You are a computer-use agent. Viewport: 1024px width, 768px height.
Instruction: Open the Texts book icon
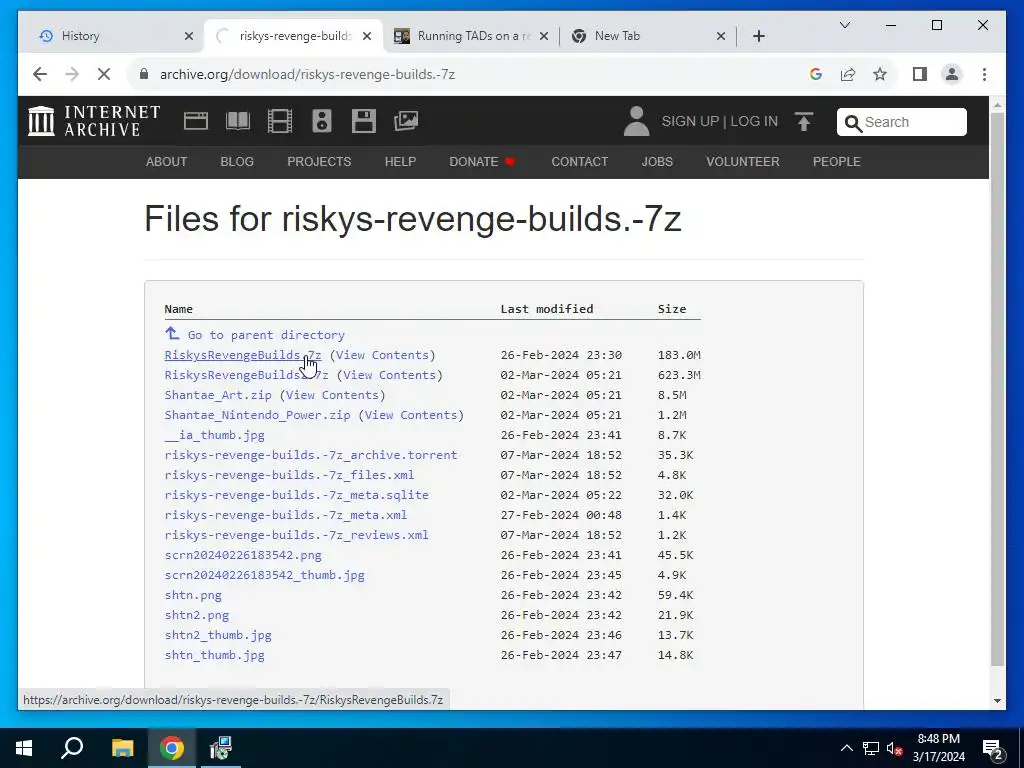238,121
